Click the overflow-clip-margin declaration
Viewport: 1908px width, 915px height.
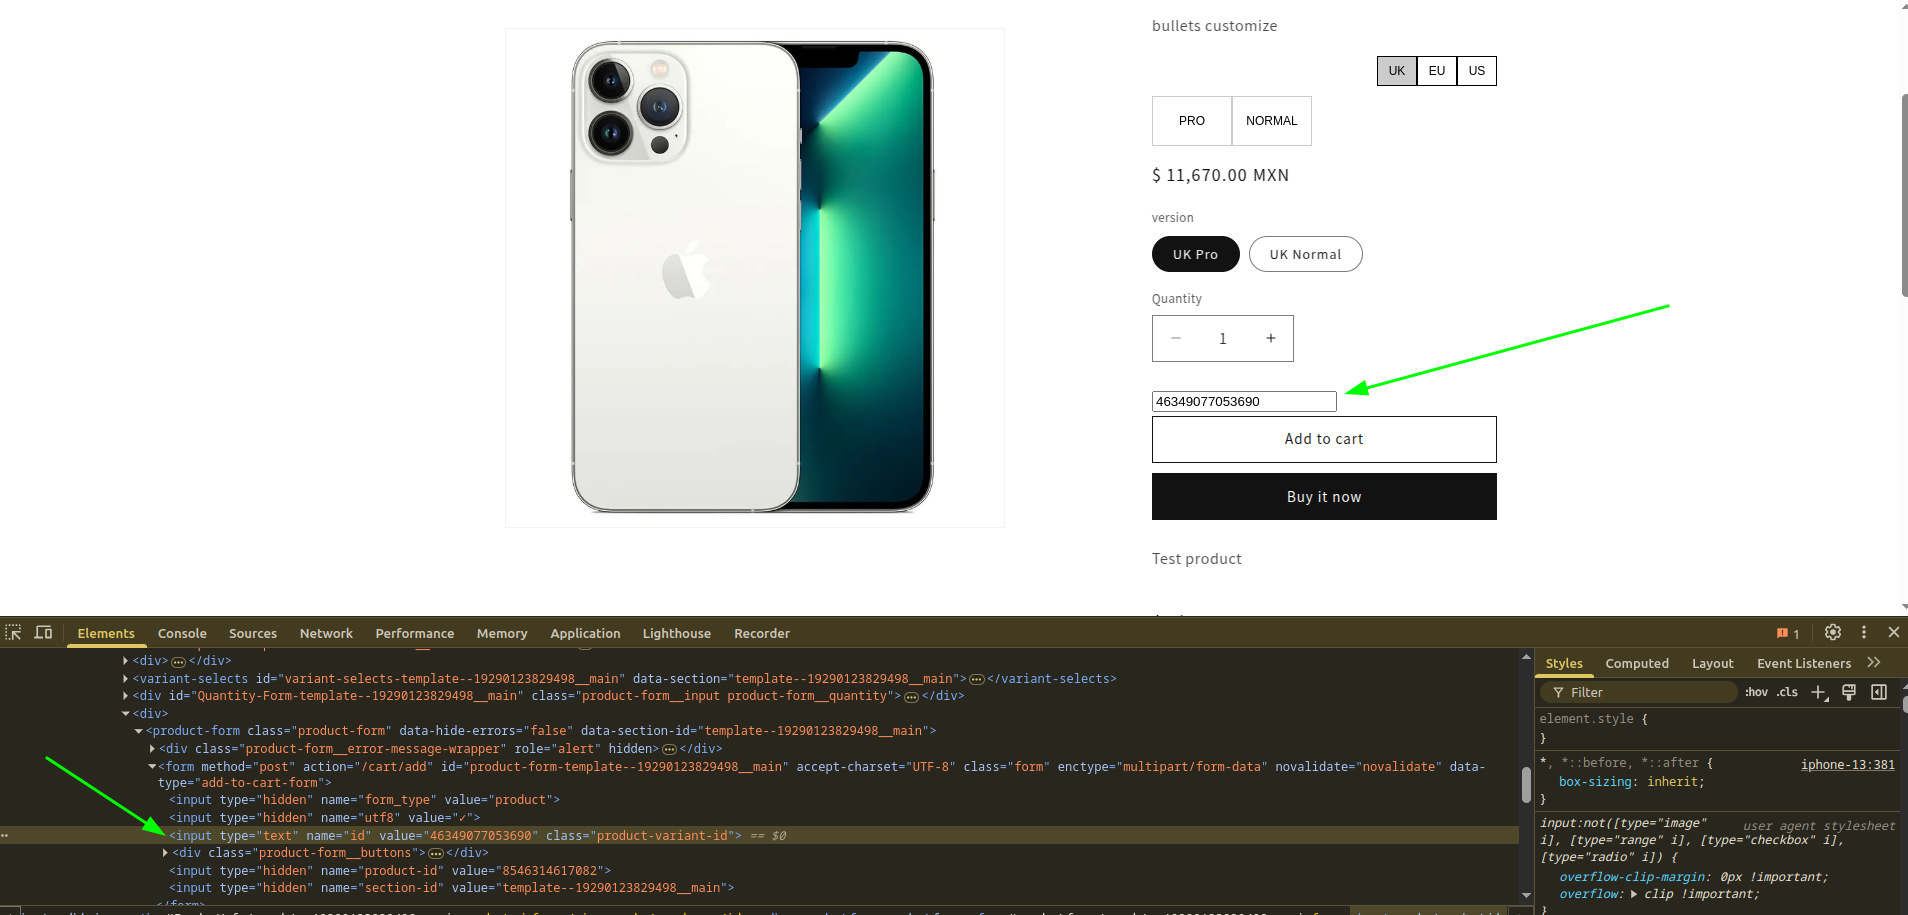tap(1694, 877)
